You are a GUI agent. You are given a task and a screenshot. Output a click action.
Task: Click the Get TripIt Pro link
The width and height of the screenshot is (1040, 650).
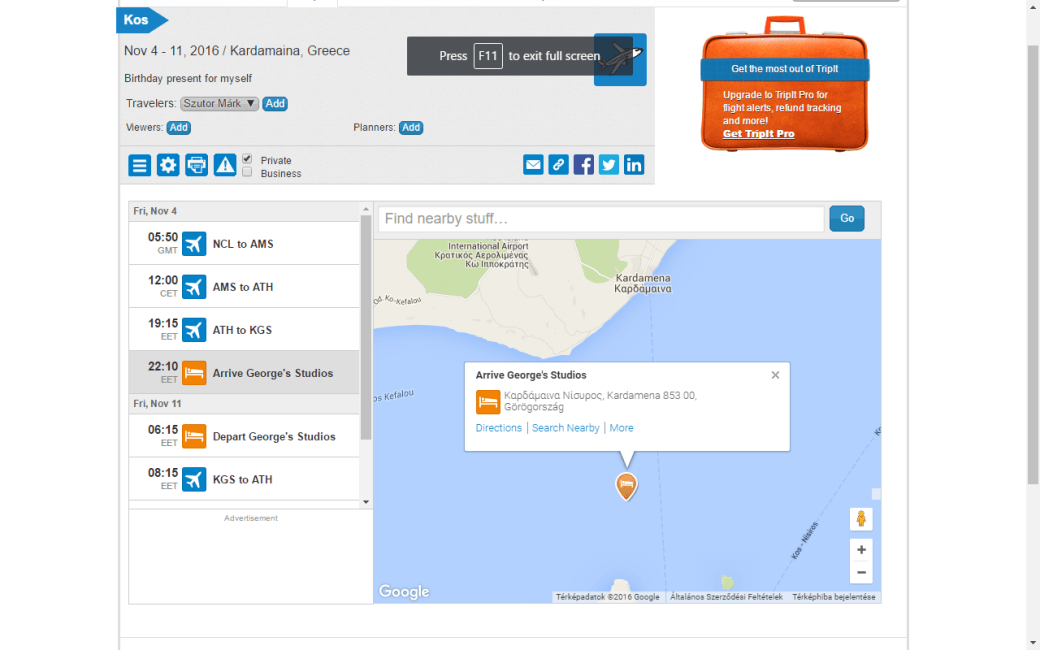[x=758, y=134]
